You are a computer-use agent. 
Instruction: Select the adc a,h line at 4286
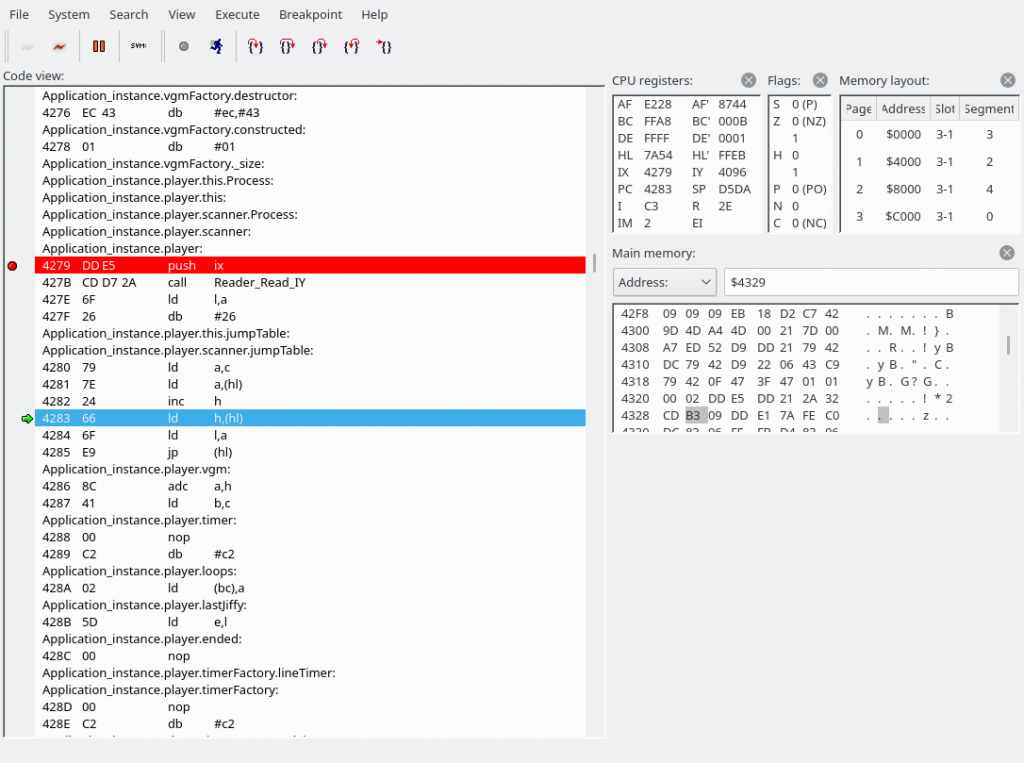tap(310, 486)
